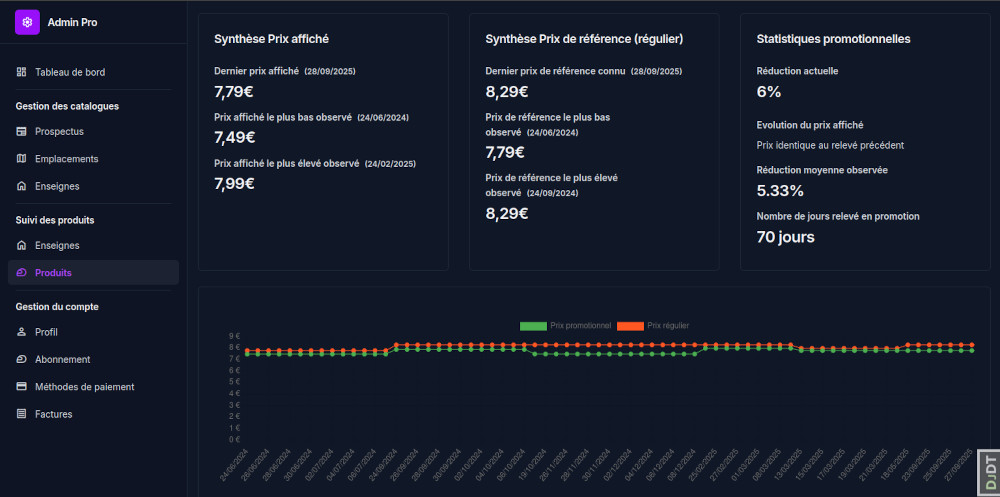The height and width of the screenshot is (497, 1000).
Task: Click Enseignes icon under Gestion des catalogues
Action: 22,186
